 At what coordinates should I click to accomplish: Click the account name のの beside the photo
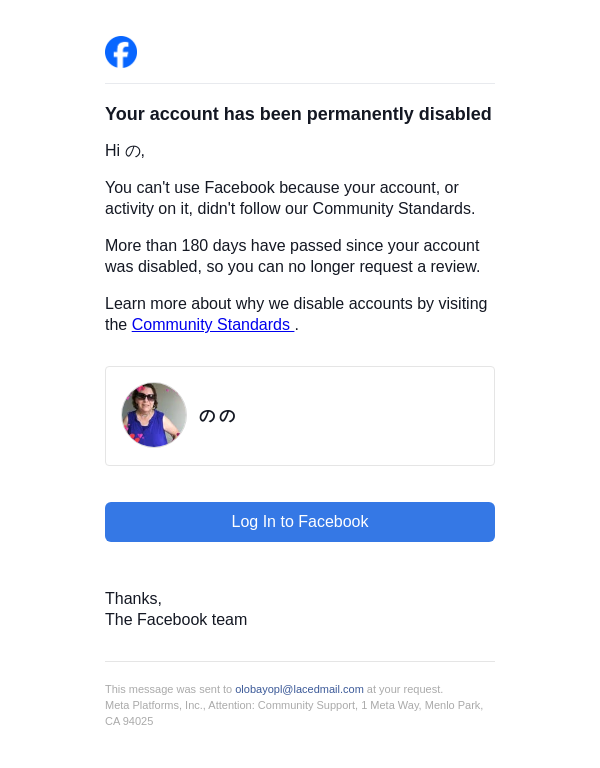[x=217, y=416]
